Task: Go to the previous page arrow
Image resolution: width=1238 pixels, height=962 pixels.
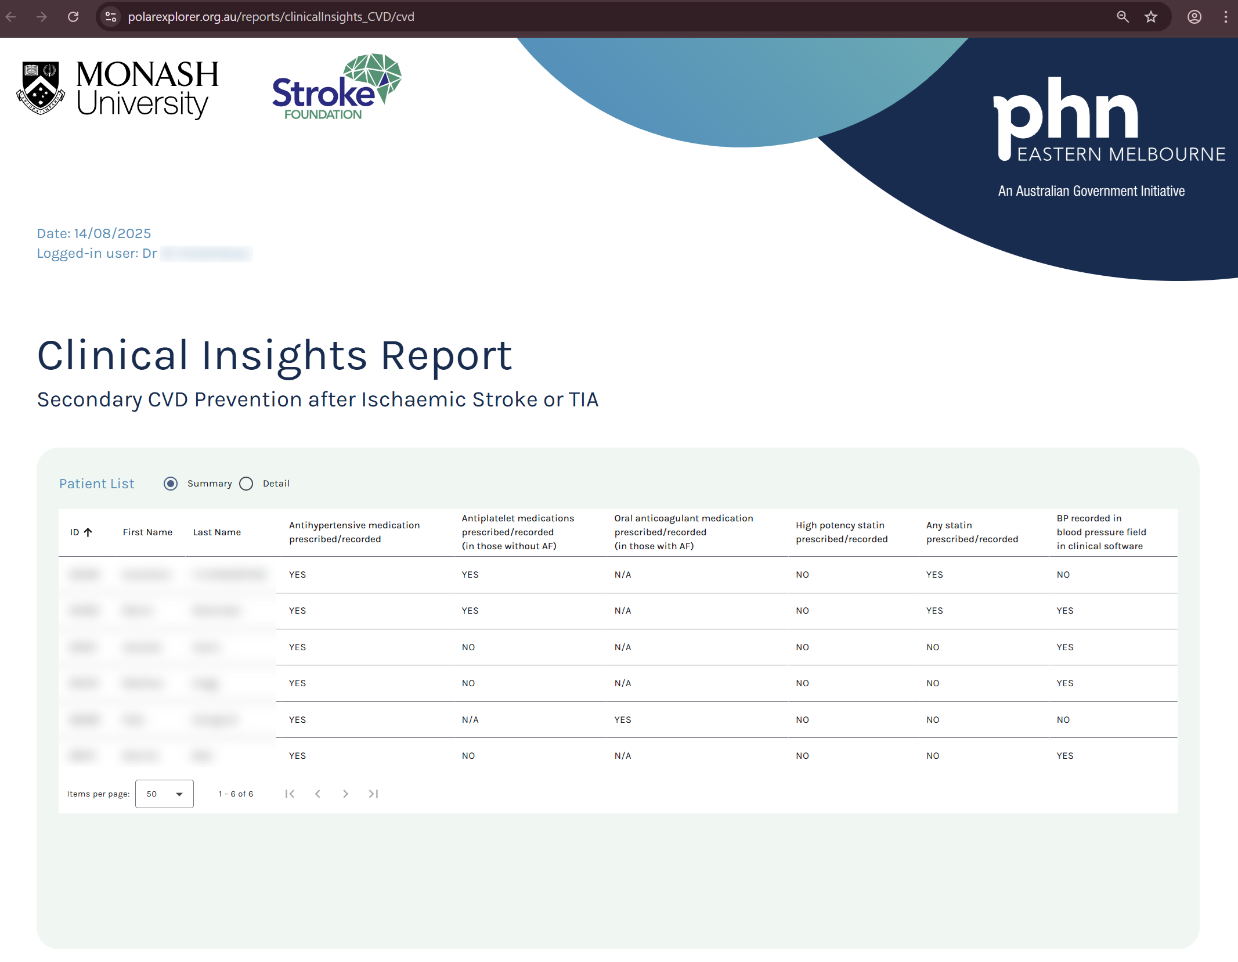Action: 318,794
